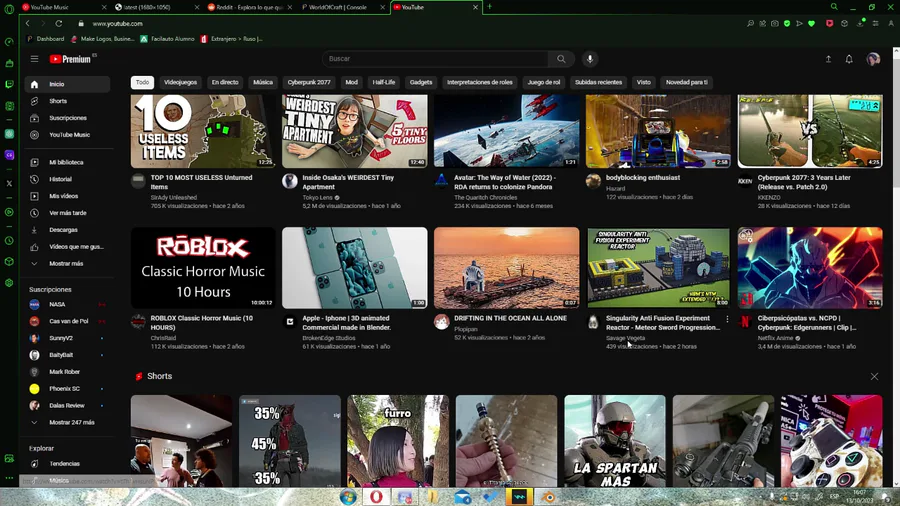
Task: Select the Gadgets filter chip
Action: point(421,83)
